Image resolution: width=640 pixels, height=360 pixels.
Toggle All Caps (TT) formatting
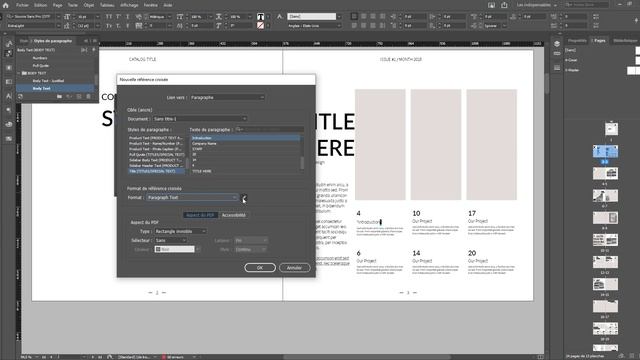(109, 17)
